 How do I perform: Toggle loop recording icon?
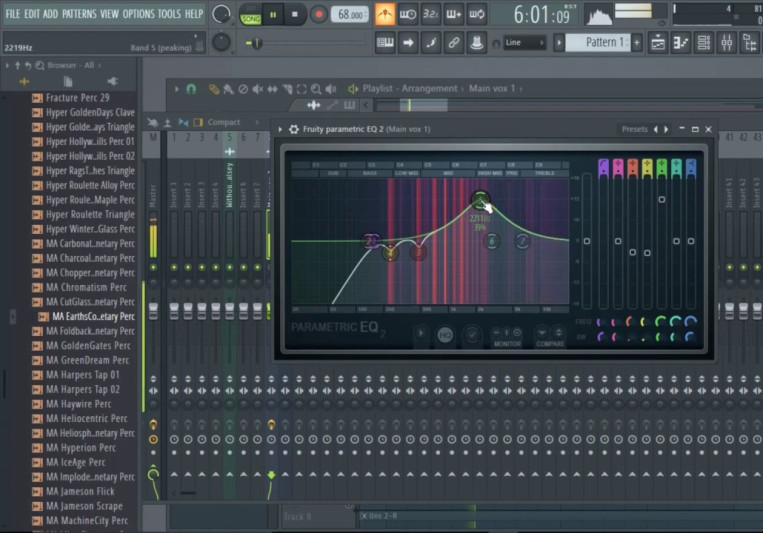point(476,14)
